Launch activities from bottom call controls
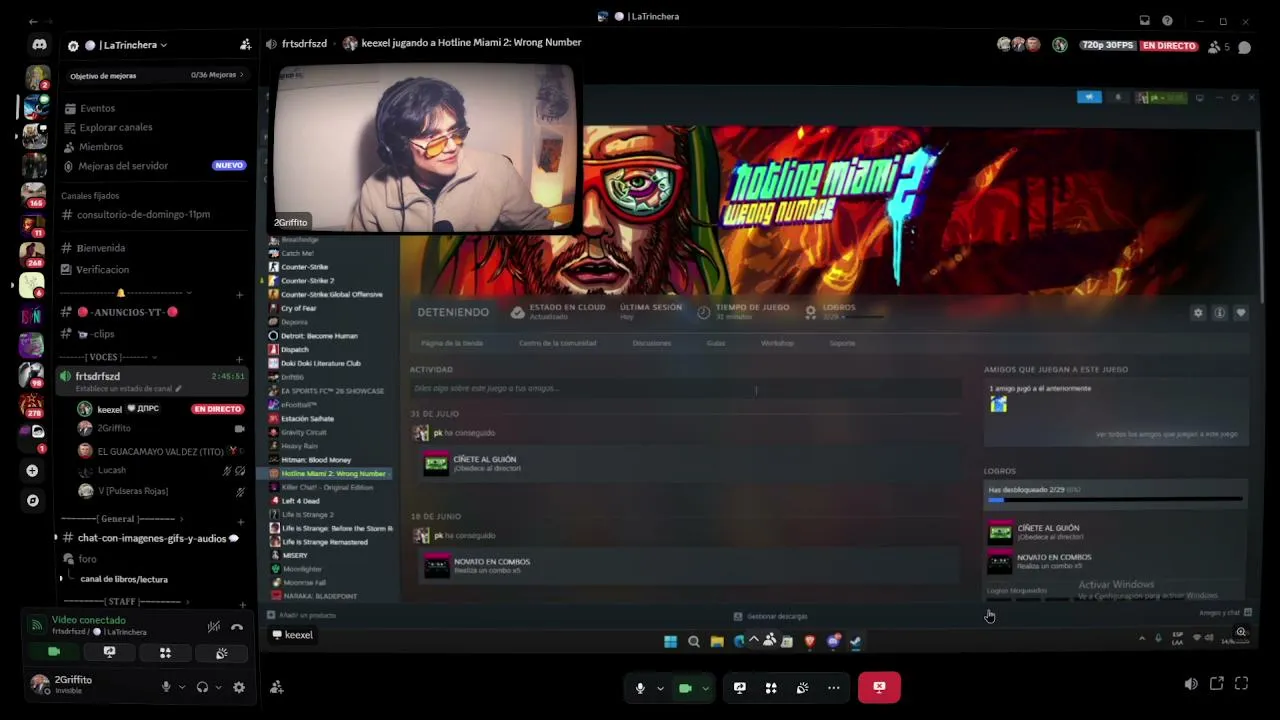The image size is (1280, 720). [771, 688]
